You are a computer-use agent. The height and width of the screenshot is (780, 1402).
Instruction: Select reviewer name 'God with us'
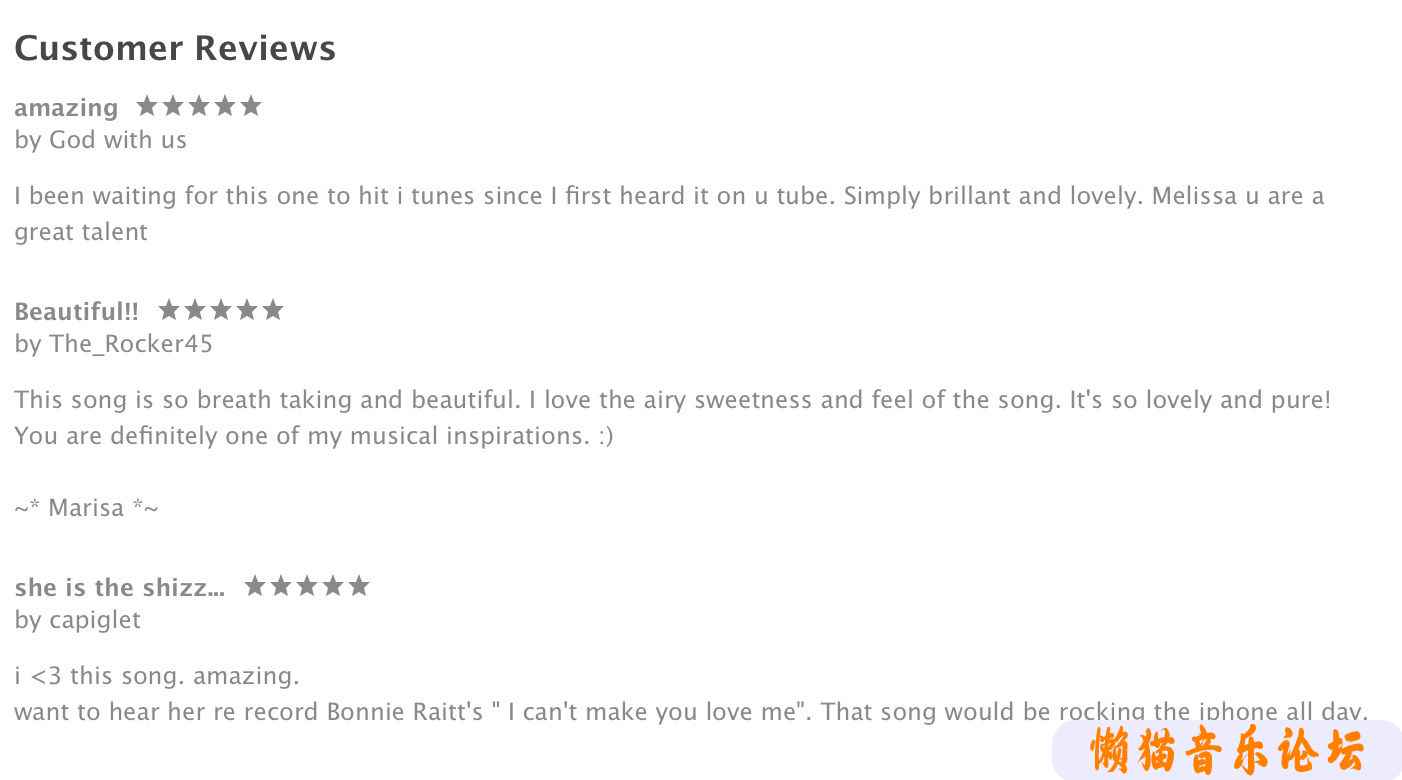click(x=118, y=140)
